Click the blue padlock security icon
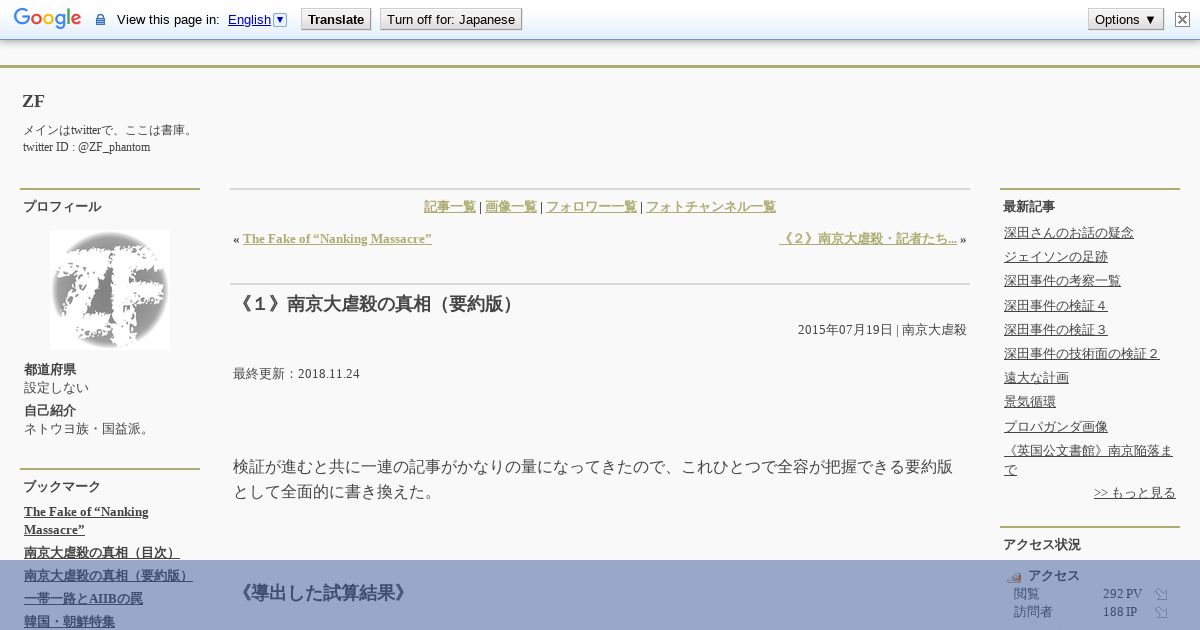The image size is (1200, 630). 100,20
